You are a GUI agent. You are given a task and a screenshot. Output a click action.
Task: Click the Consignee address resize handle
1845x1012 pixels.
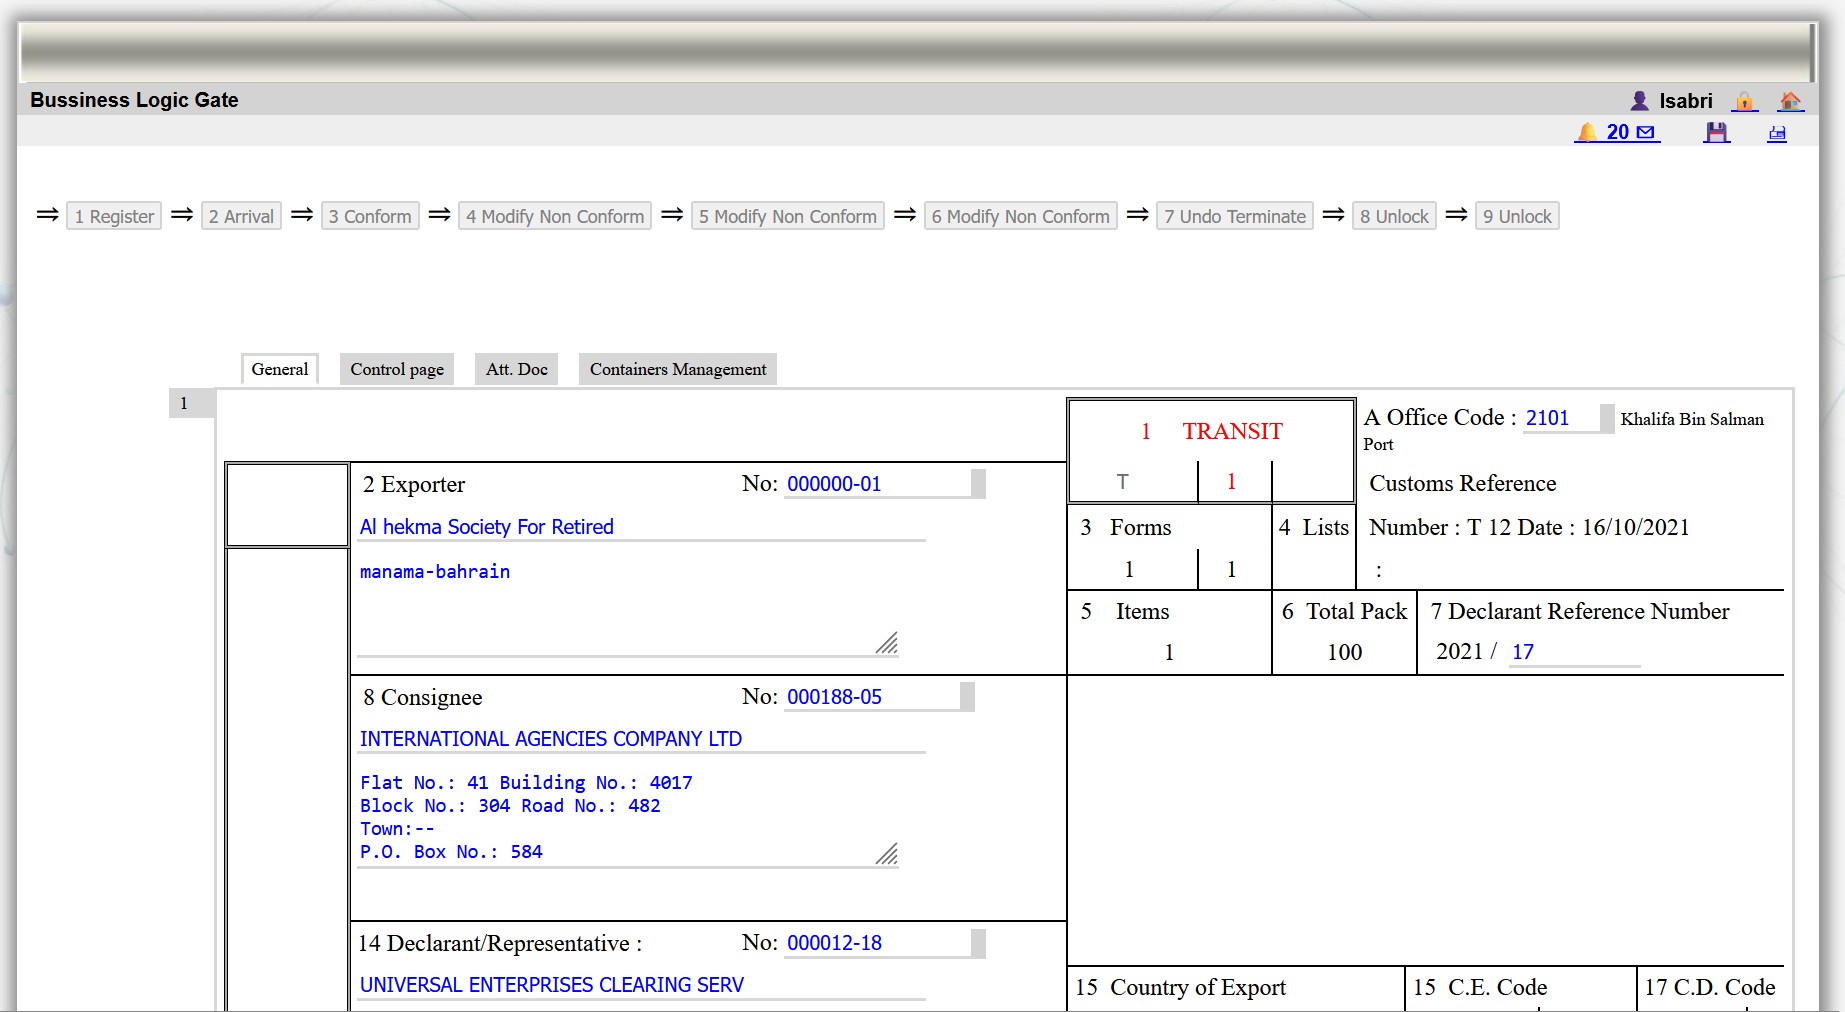coord(886,854)
